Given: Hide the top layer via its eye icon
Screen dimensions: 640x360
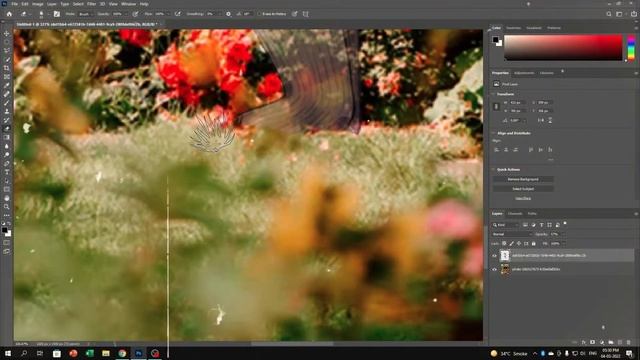Looking at the screenshot, I should coord(494,256).
